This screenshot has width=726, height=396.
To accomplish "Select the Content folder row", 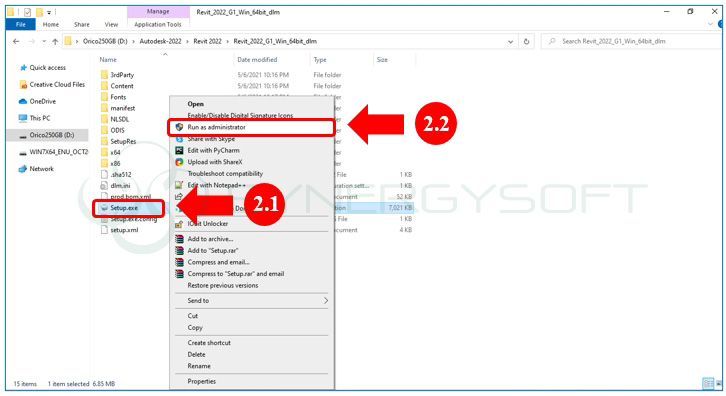I will coord(122,86).
